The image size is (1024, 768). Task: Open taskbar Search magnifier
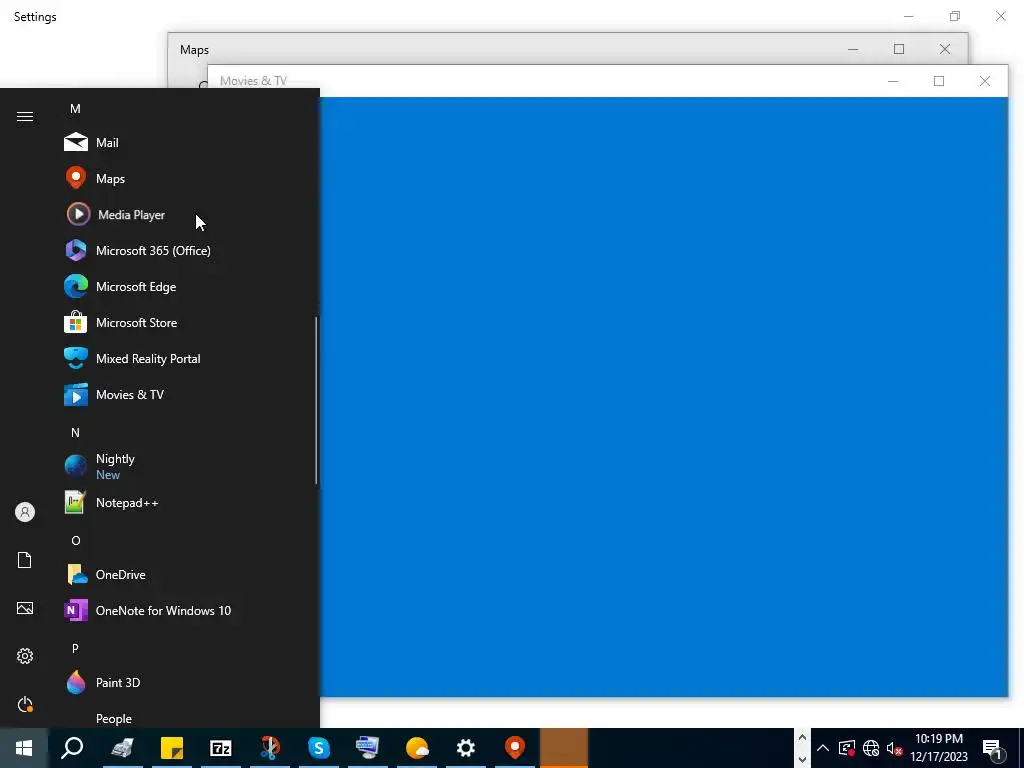(72, 748)
